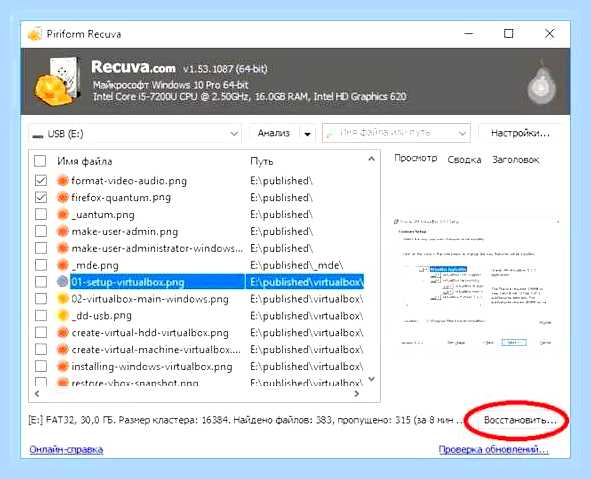Viewport: 591px width, 479px height.
Task: Click the Восстановить... recover button
Action: 520,420
